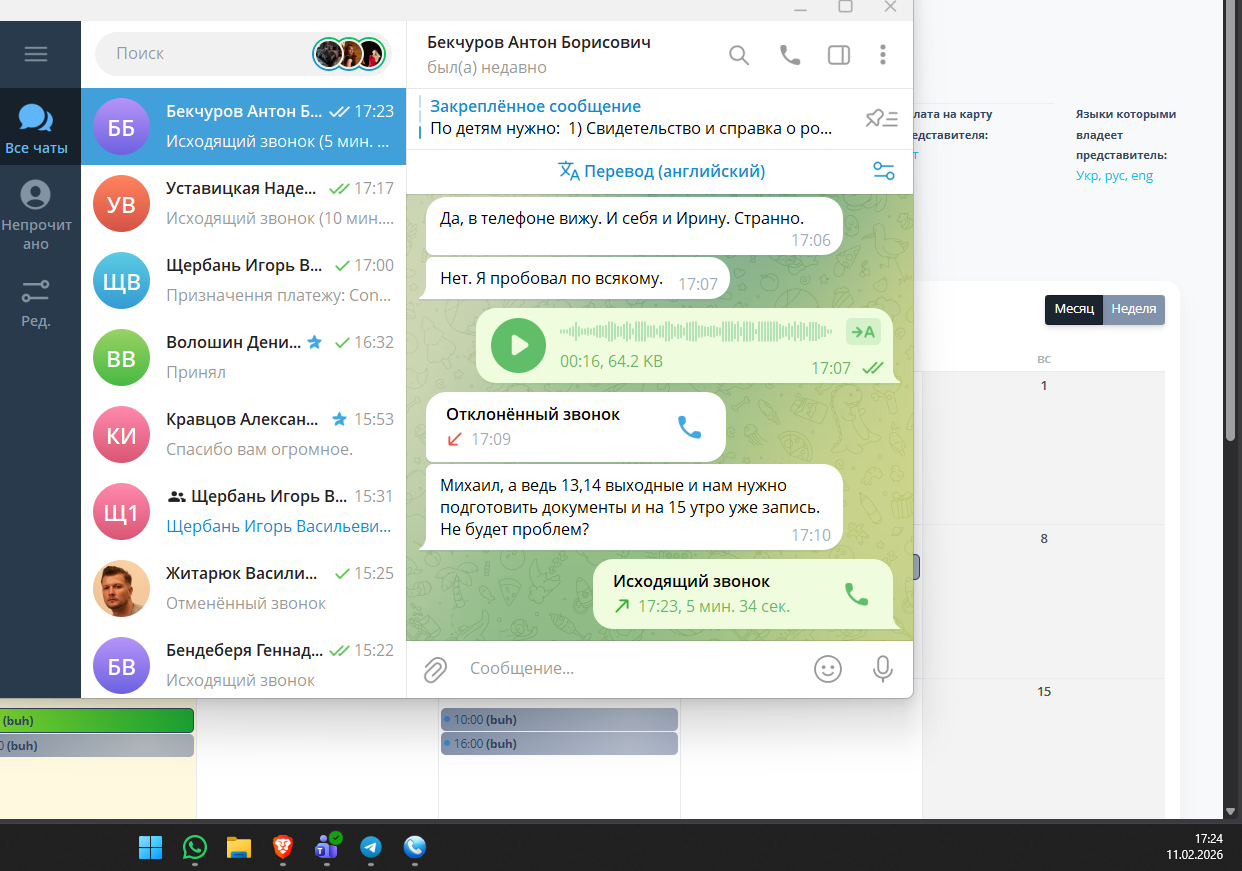The image size is (1242, 871).
Task: Open Microsoft Teams from the taskbar
Action: pyautogui.click(x=327, y=847)
